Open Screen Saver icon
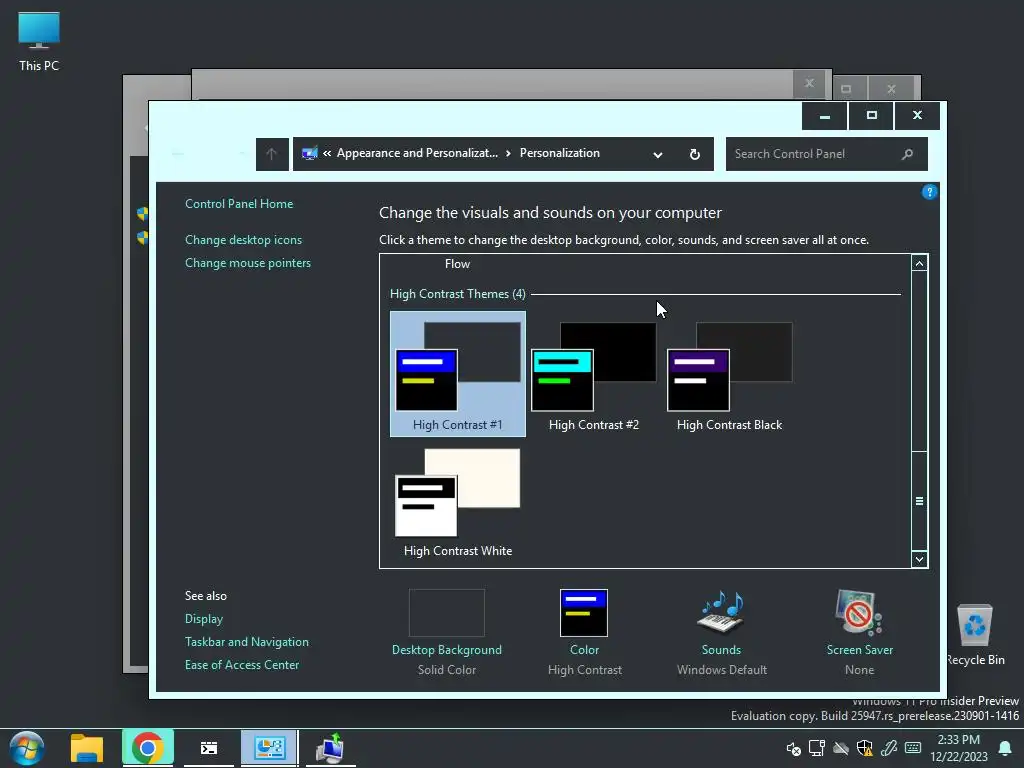Screen dimensions: 1024x768 [859, 613]
